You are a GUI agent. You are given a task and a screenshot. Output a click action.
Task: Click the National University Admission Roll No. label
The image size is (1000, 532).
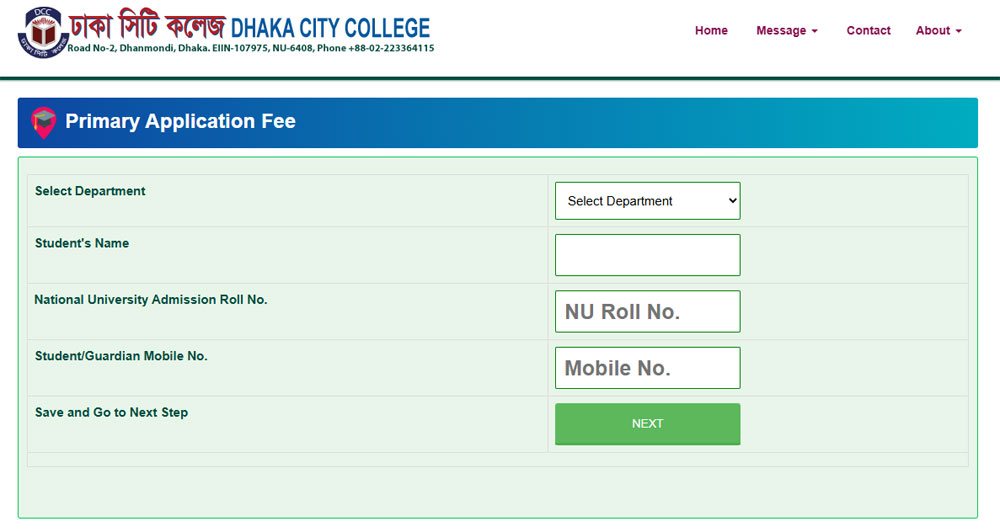pos(151,299)
